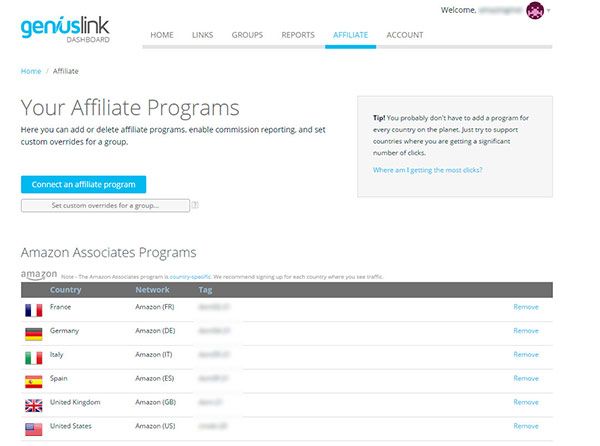Click the 'Amazon Associates Programs' heading

coord(109,252)
